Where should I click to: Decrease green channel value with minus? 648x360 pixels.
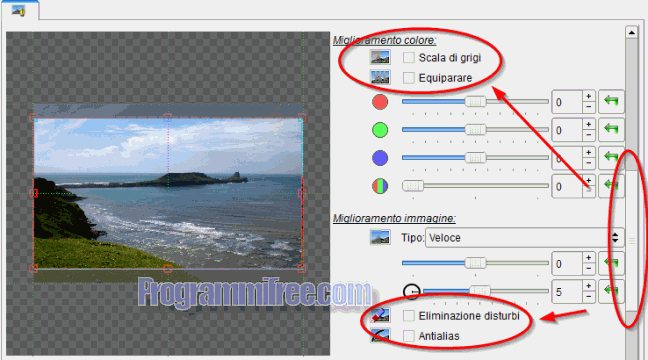pyautogui.click(x=588, y=135)
